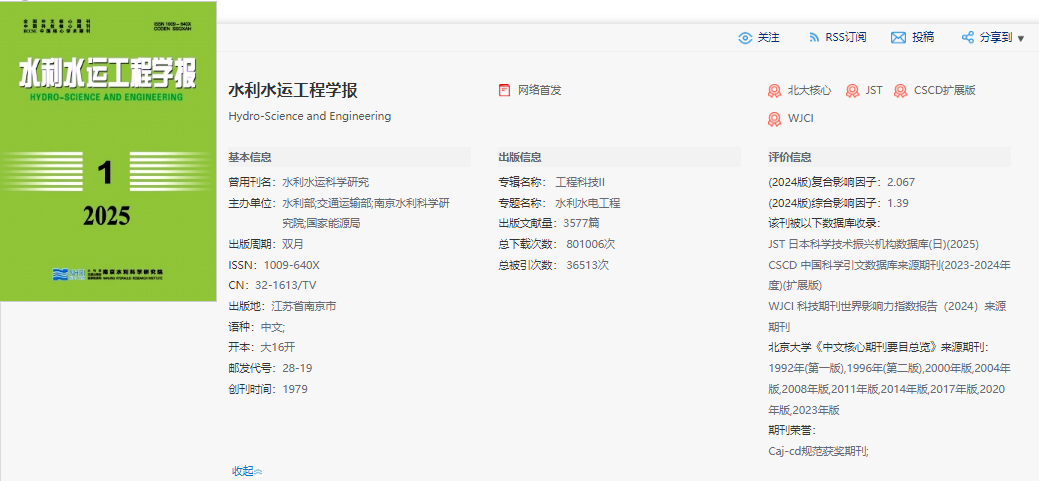The width and height of the screenshot is (1039, 481).
Task: Click the JST badge label
Action: pyautogui.click(x=874, y=90)
